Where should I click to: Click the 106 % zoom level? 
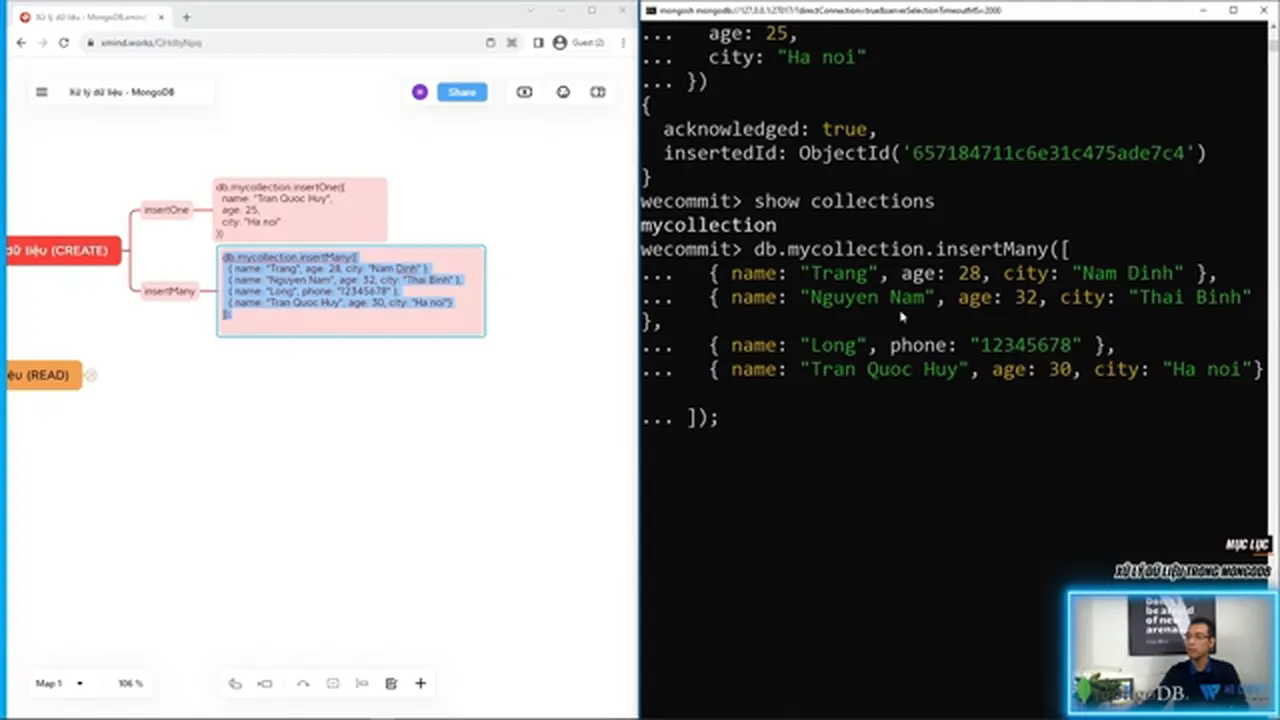[x=130, y=684]
